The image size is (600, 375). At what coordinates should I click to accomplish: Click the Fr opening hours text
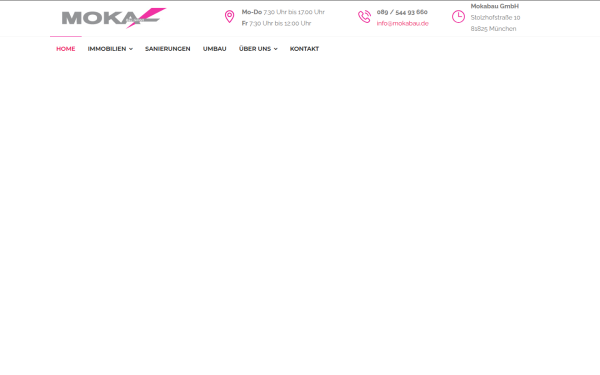276,23
